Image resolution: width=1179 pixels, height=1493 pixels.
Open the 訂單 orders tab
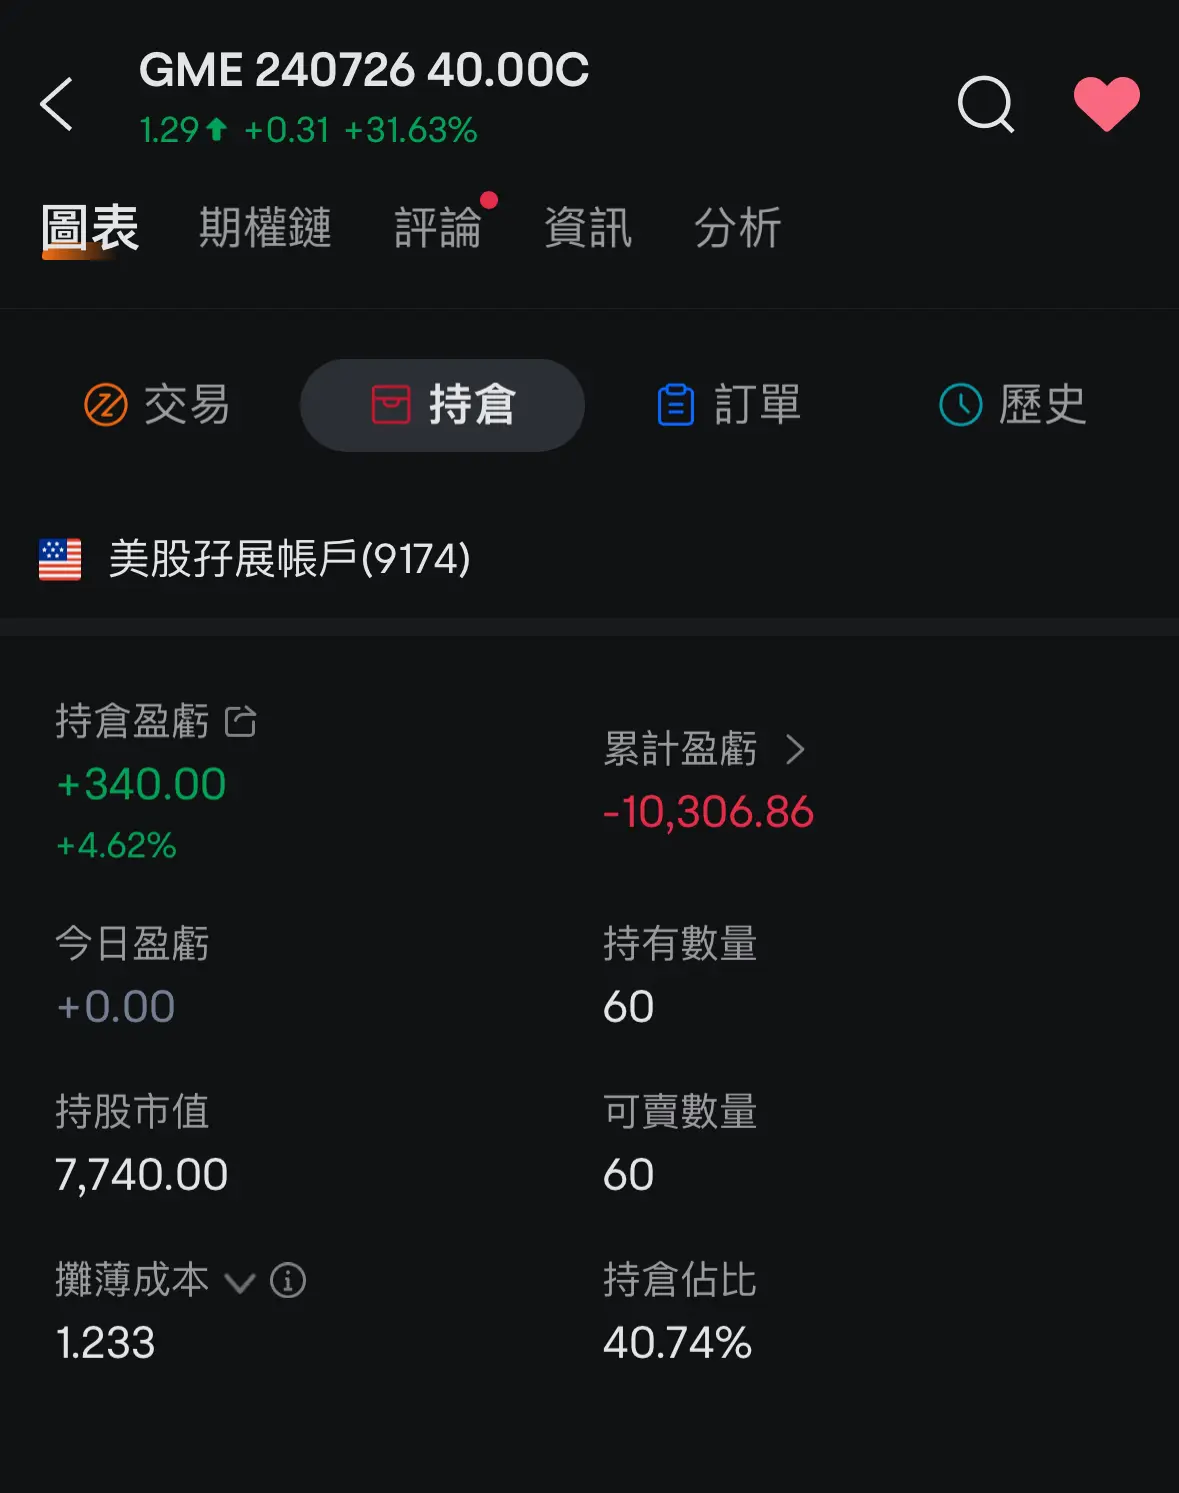730,405
